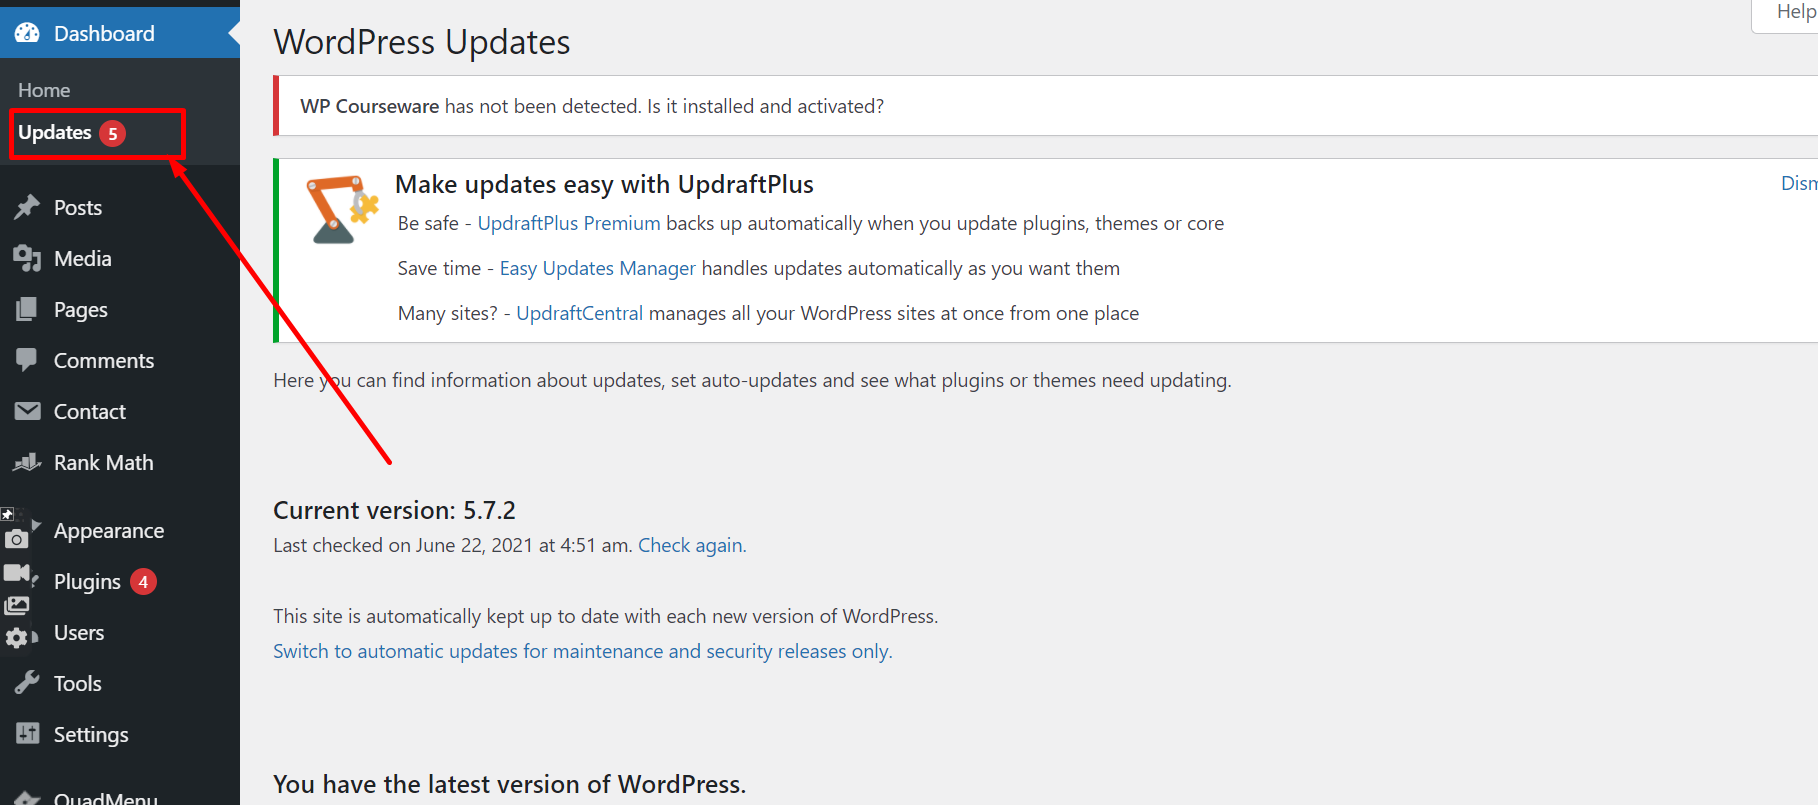The image size is (1818, 805).
Task: Click the Posts pushpin icon
Action: [27, 207]
